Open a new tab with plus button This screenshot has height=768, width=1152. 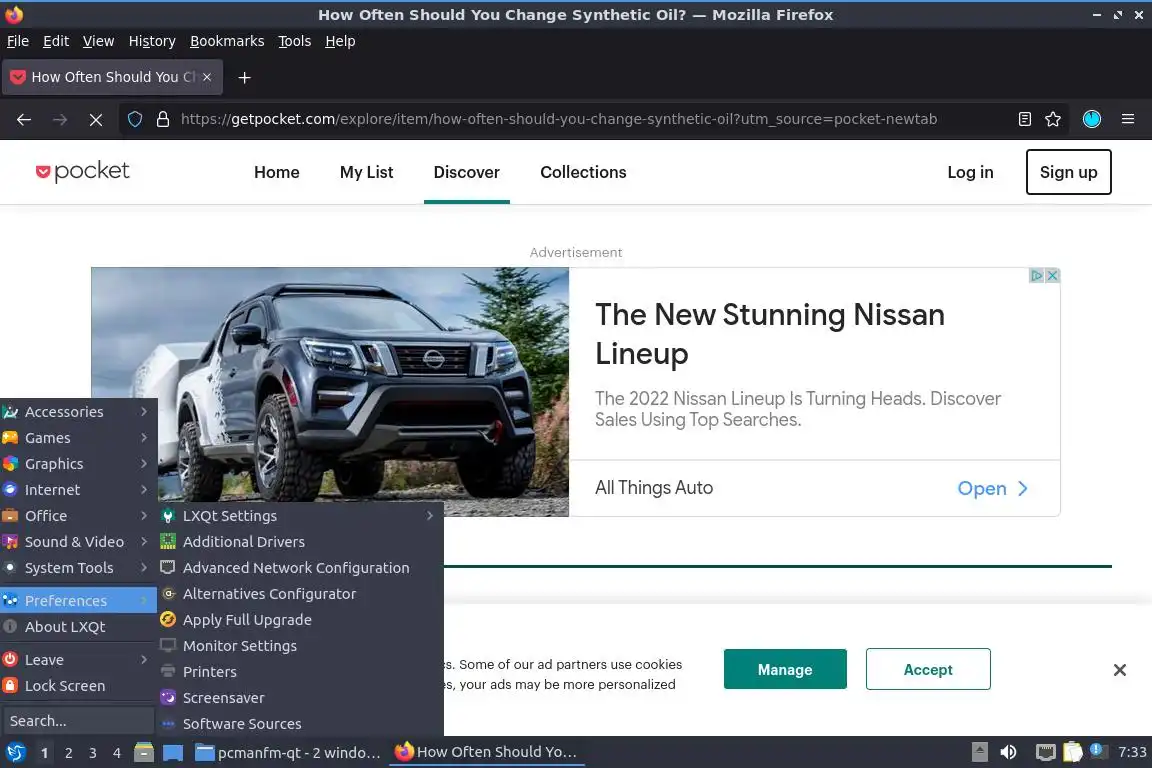point(245,77)
